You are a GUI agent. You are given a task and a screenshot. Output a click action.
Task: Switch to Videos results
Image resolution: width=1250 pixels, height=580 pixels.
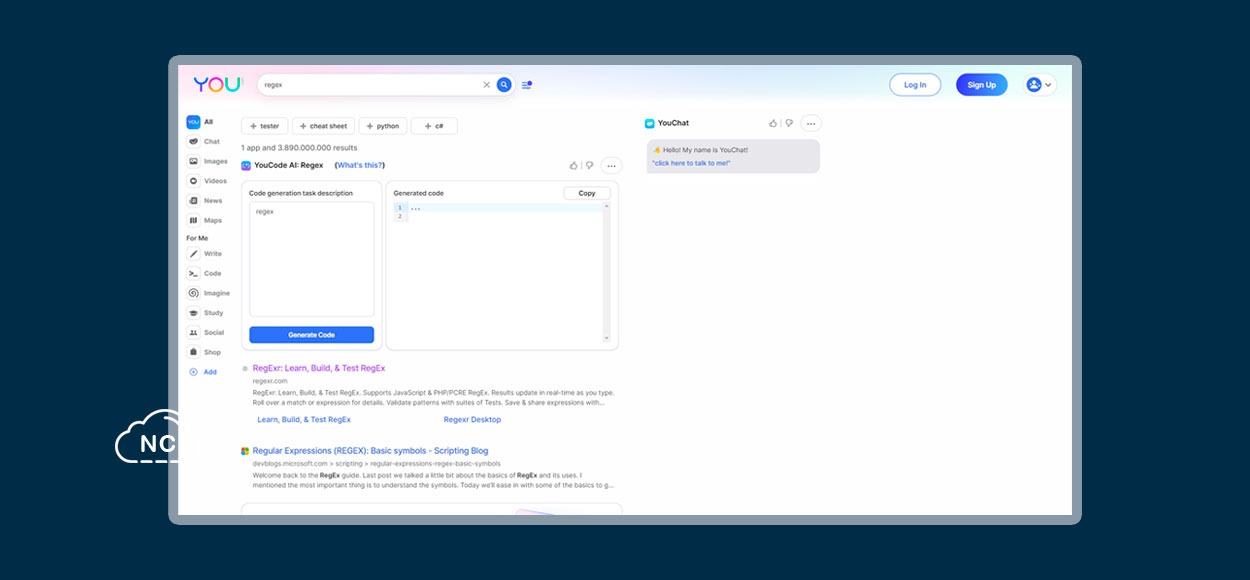(207, 181)
